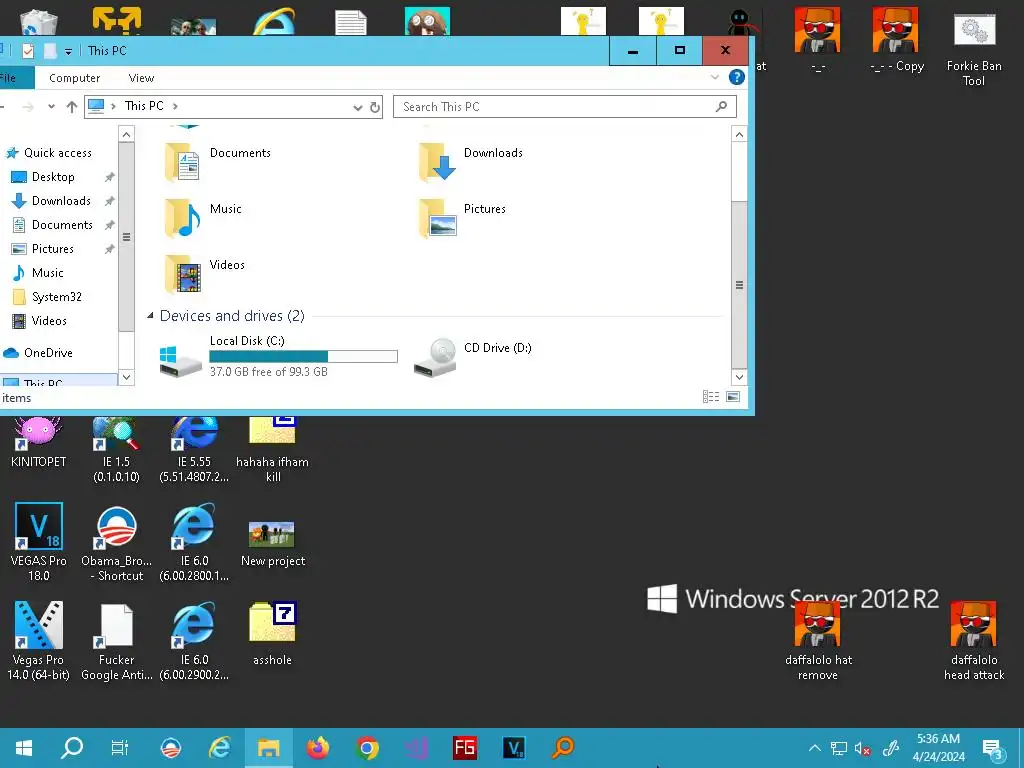1024x768 pixels.
Task: Open the Music folder icon
Action: (182, 217)
